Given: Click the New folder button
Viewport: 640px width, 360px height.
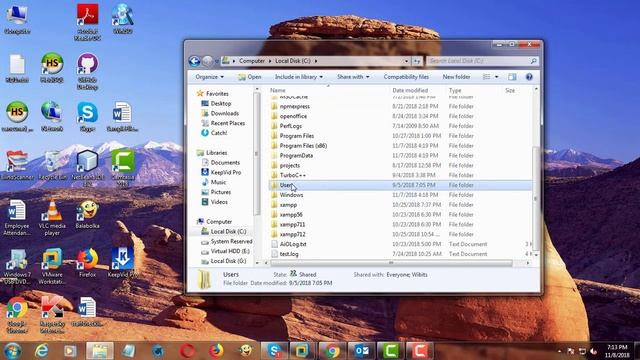Looking at the screenshot, I should 456,77.
